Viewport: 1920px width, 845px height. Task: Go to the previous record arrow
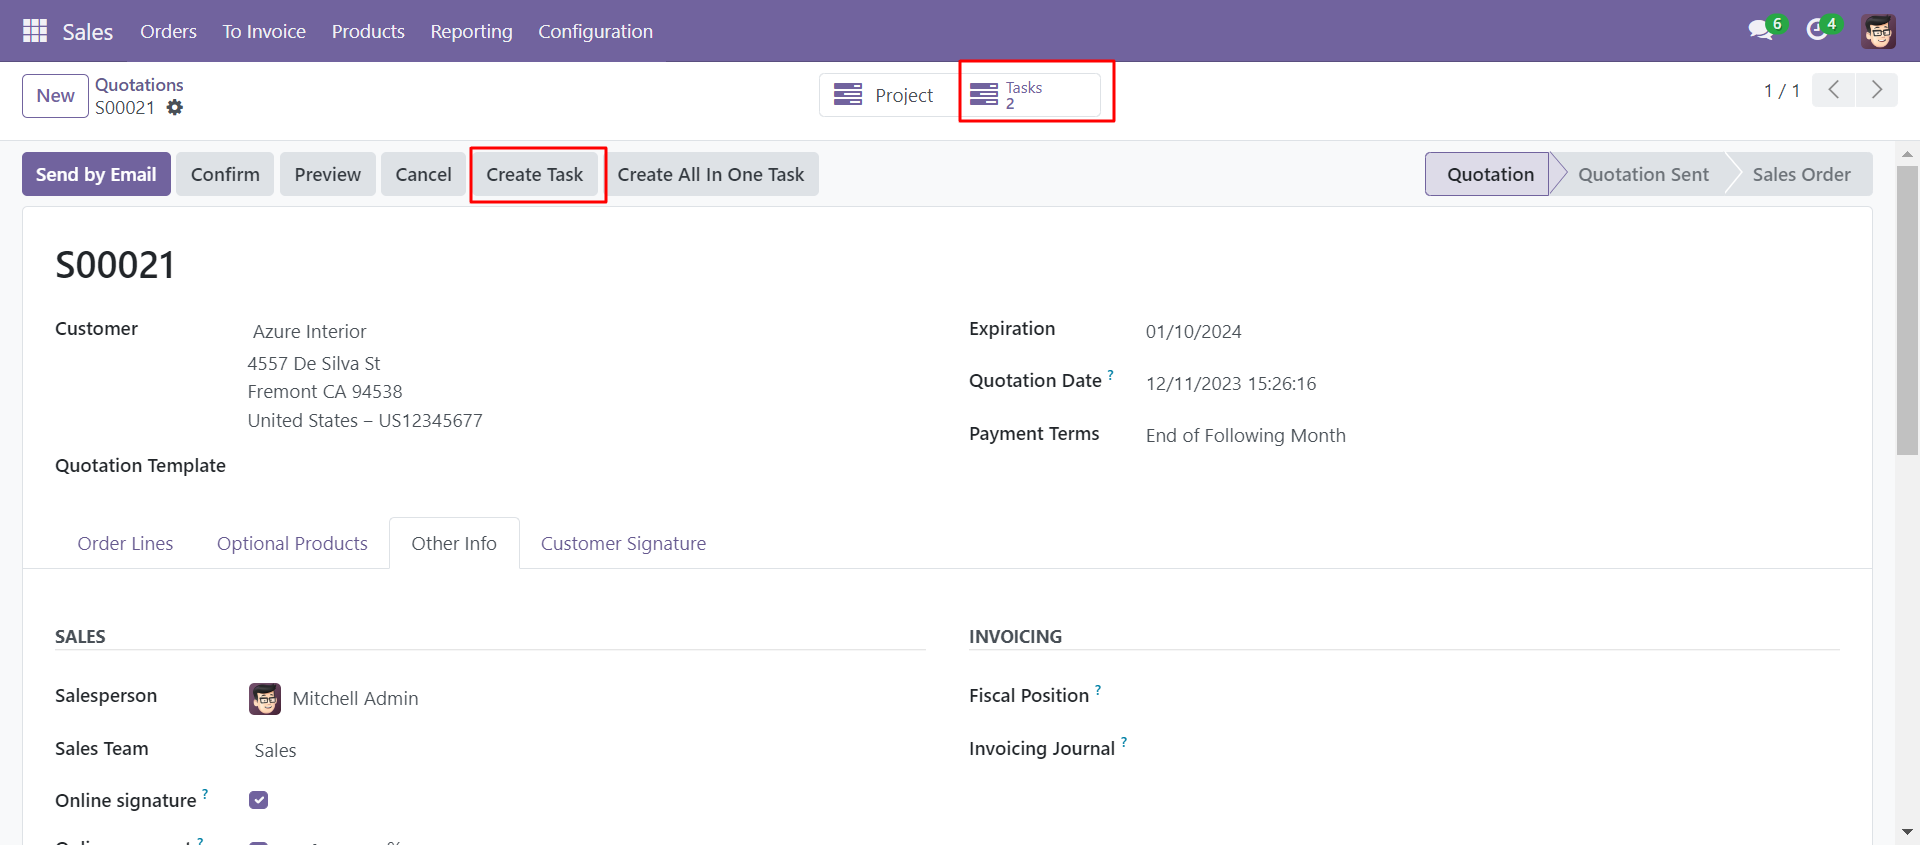tap(1833, 90)
